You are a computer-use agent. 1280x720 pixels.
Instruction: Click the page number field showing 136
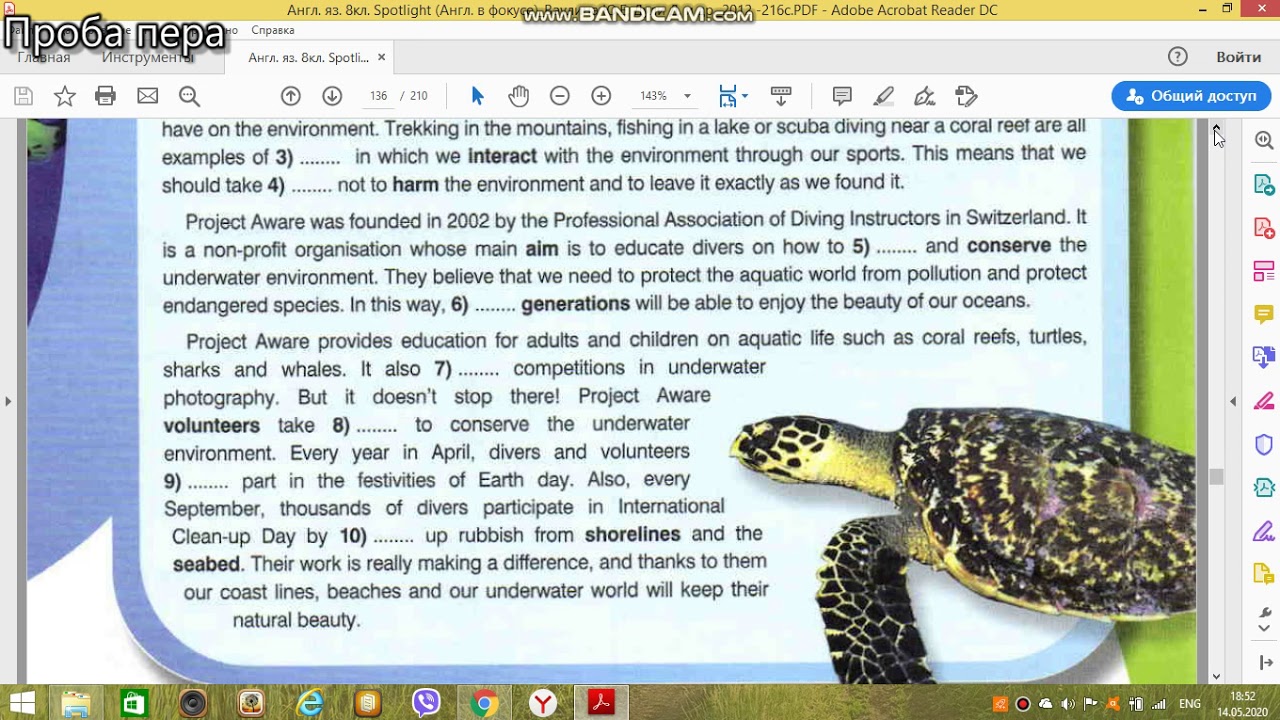click(378, 96)
